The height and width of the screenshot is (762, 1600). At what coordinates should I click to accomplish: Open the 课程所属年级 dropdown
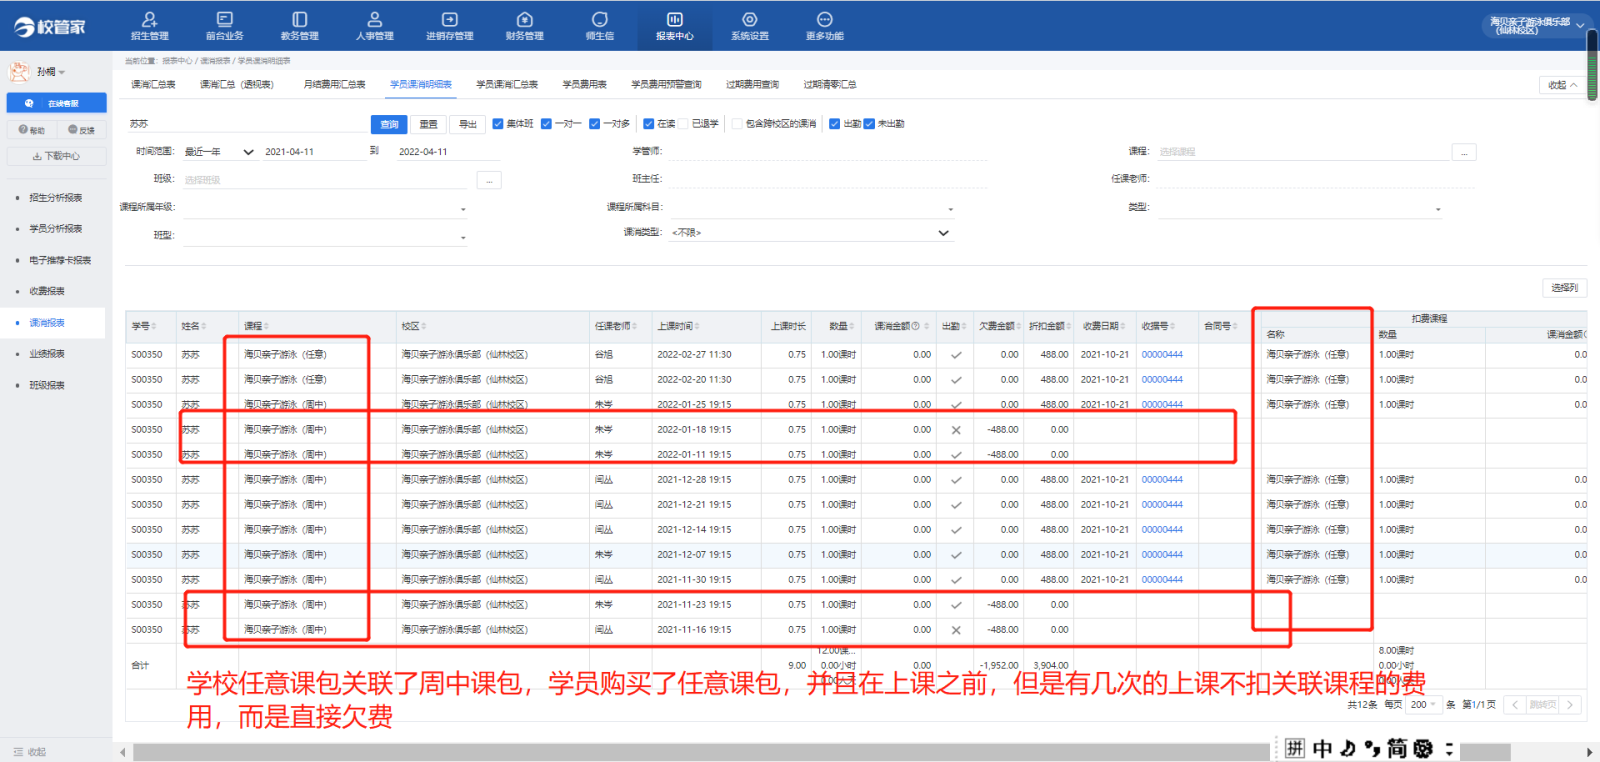click(x=325, y=208)
